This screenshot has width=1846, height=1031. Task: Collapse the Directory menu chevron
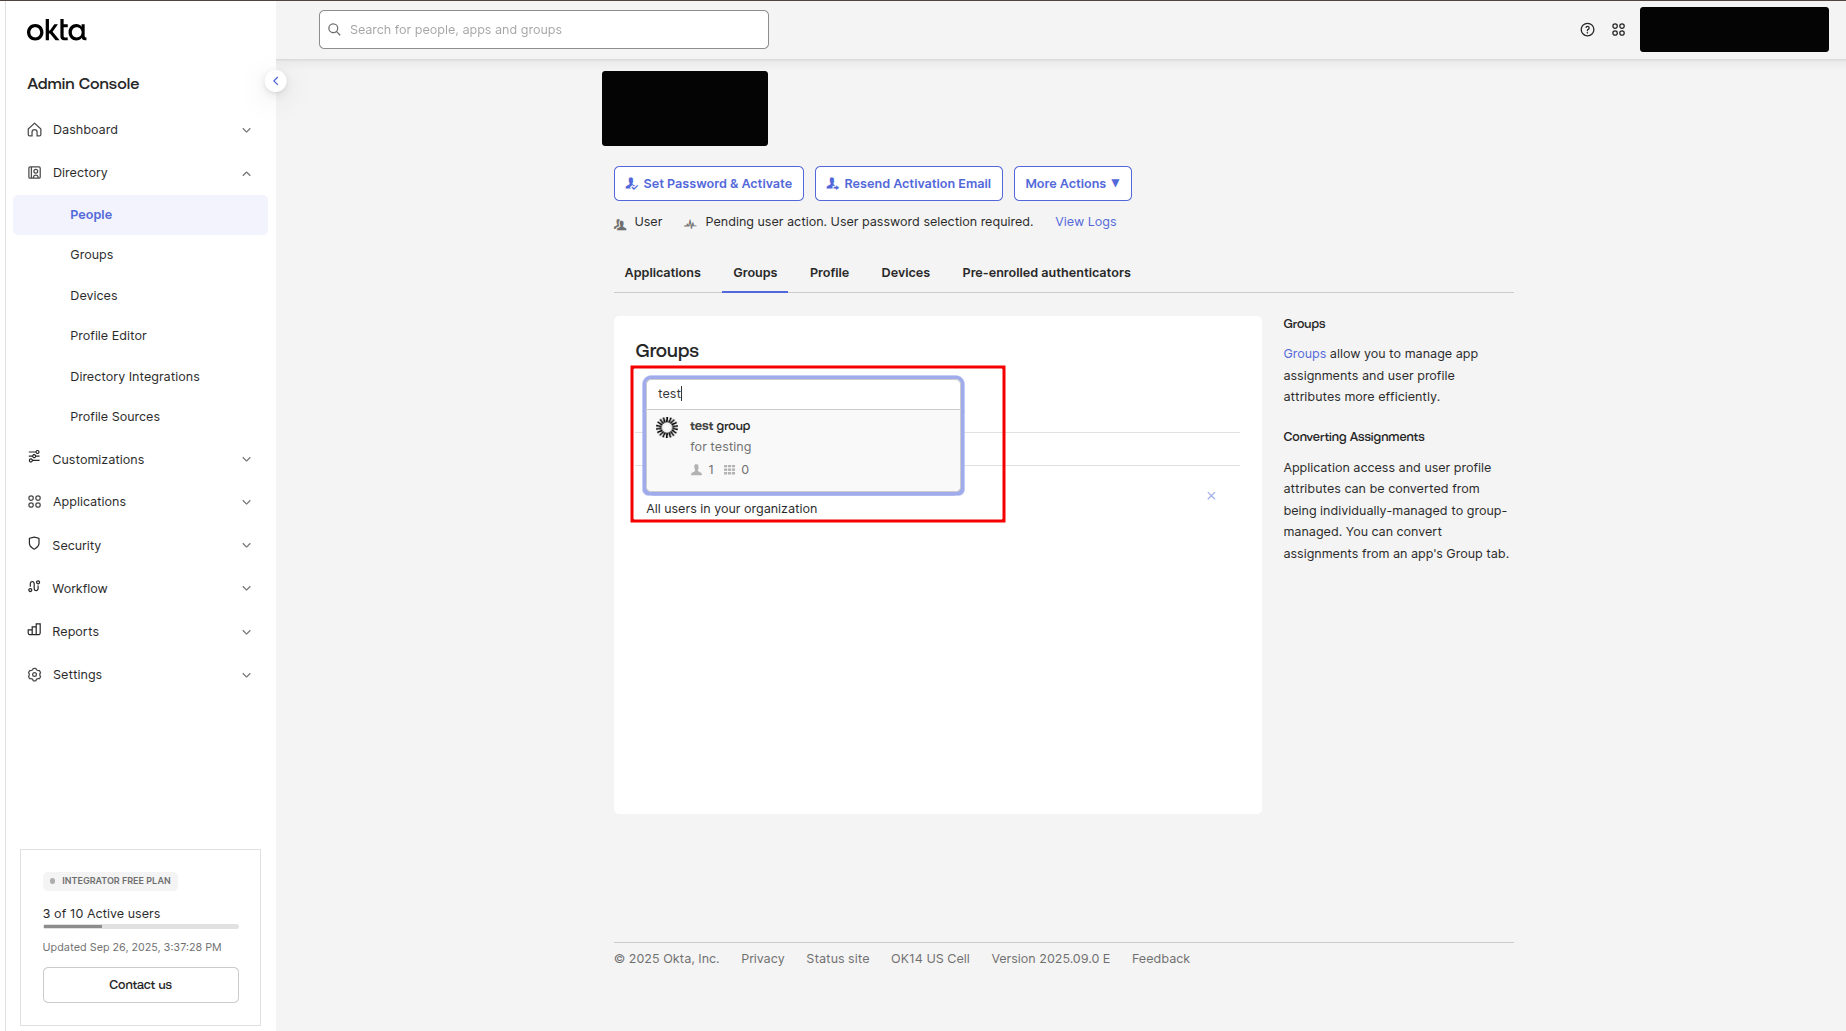click(246, 173)
